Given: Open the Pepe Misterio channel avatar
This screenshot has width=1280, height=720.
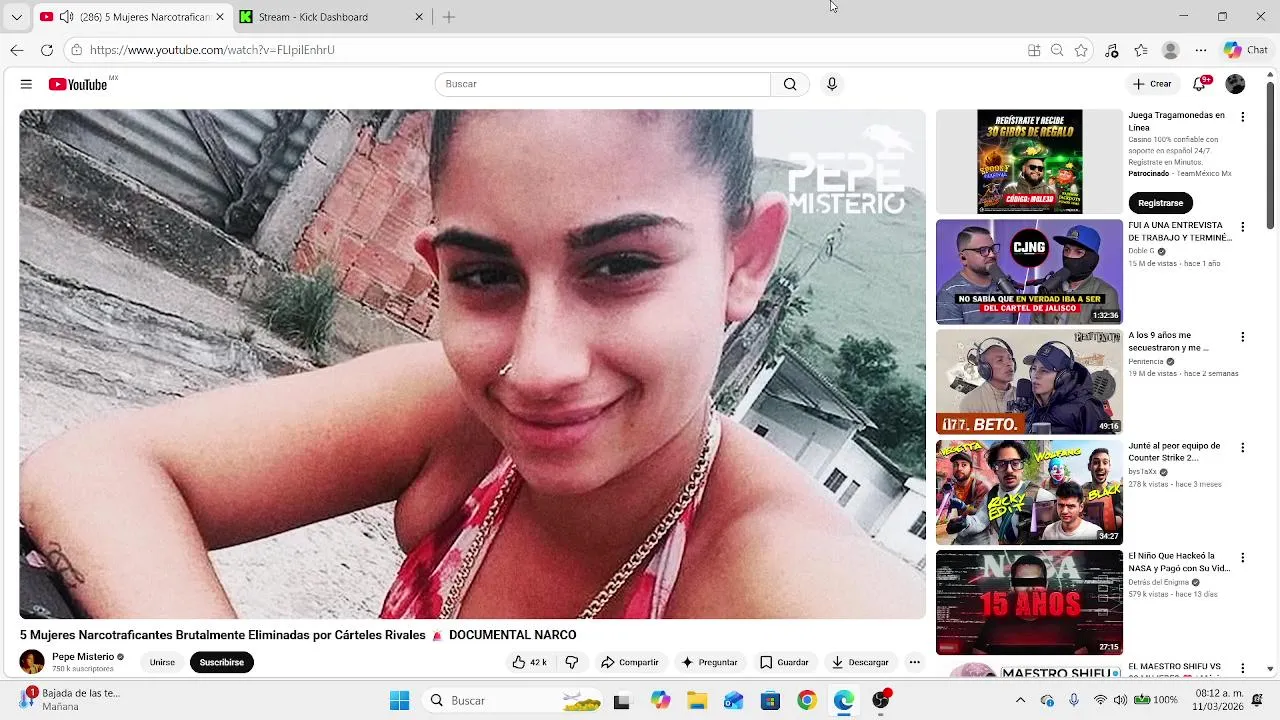Looking at the screenshot, I should tap(32, 662).
